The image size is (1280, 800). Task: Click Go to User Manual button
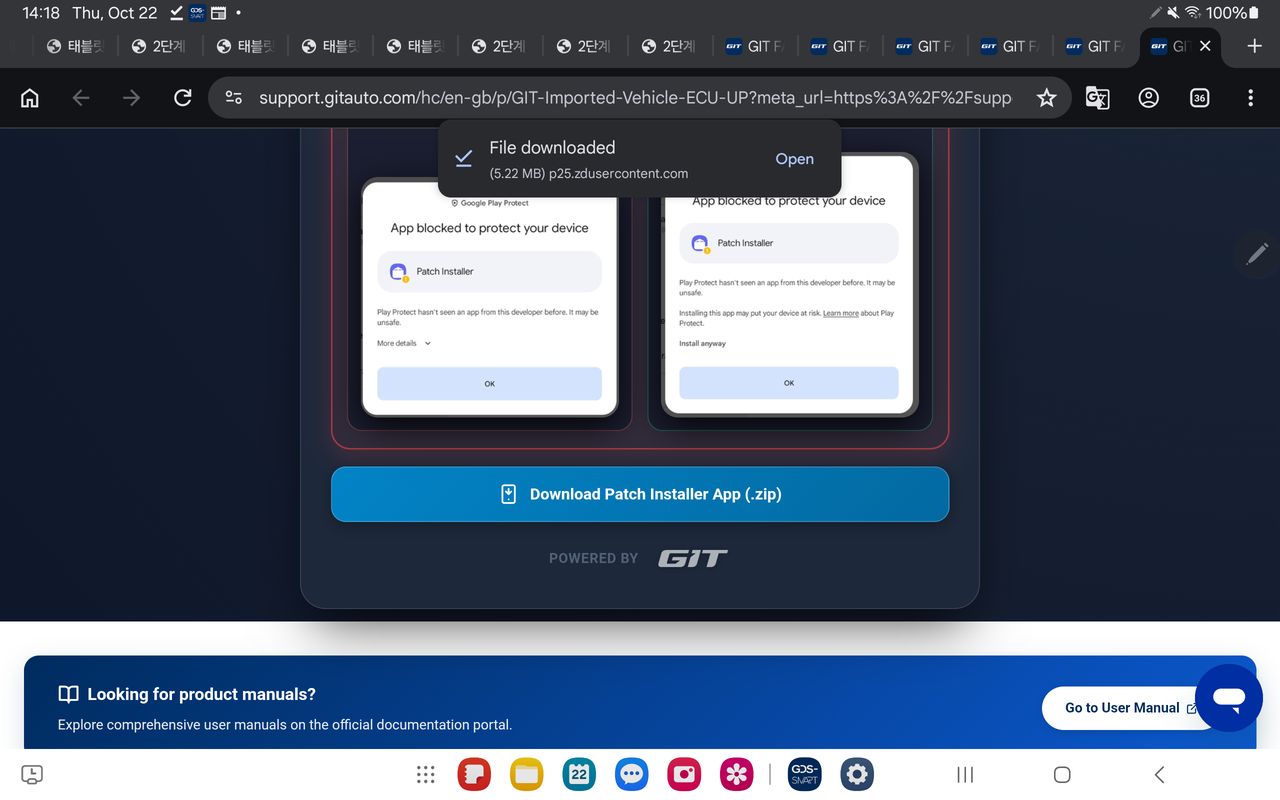point(1121,708)
